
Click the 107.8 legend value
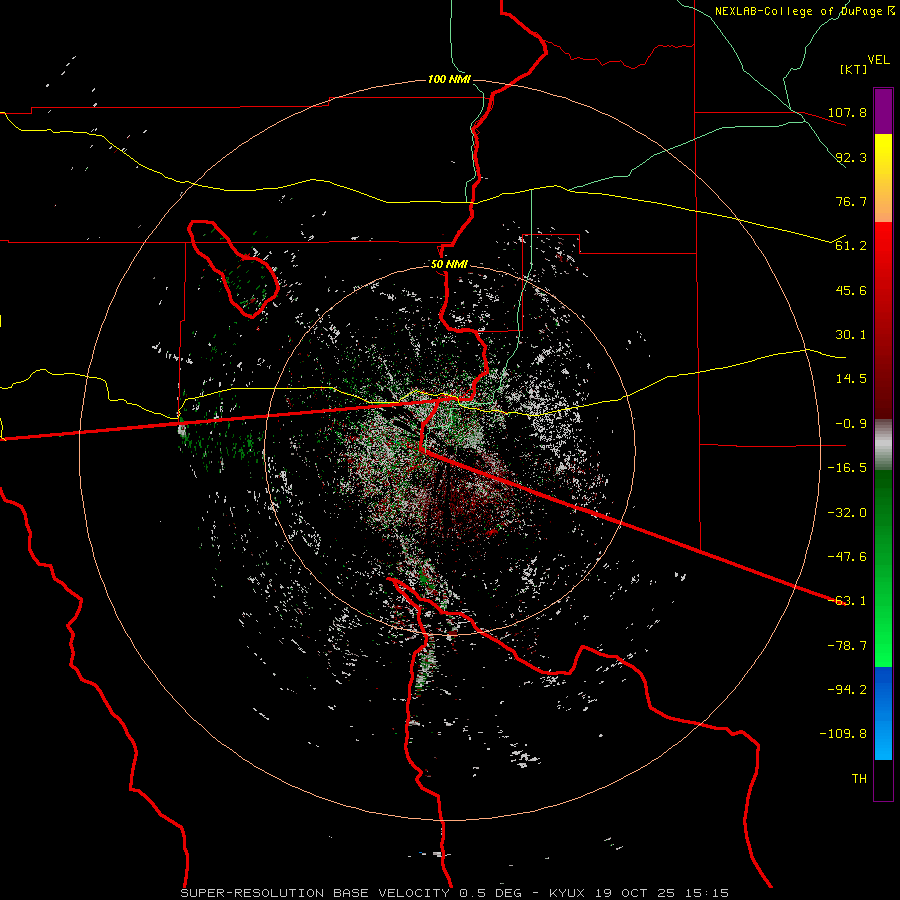coord(847,112)
